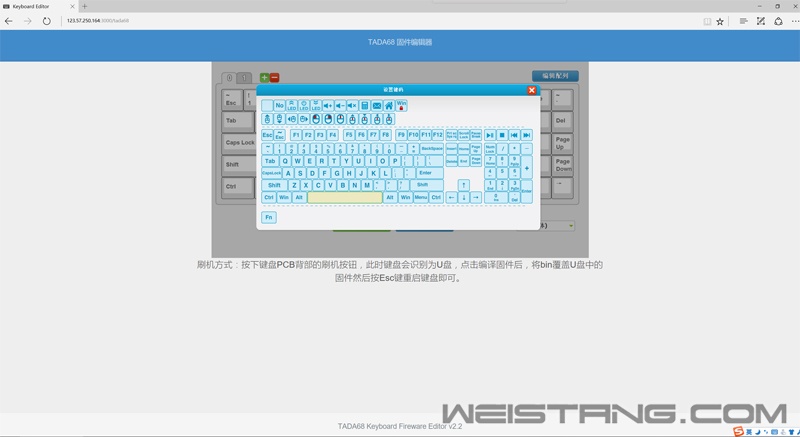Select the tilde Esc combined key
The image size is (800, 437).
click(x=280, y=135)
